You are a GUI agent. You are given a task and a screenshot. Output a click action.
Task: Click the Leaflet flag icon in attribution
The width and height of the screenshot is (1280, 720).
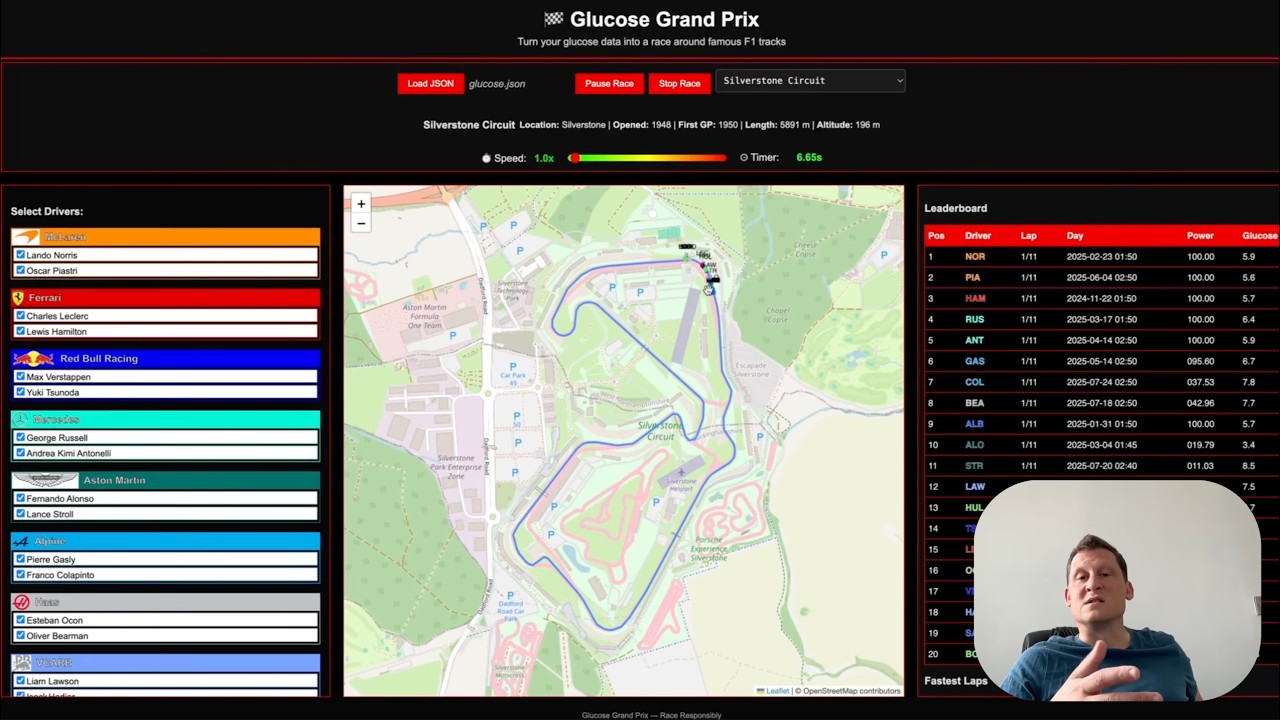(x=761, y=691)
